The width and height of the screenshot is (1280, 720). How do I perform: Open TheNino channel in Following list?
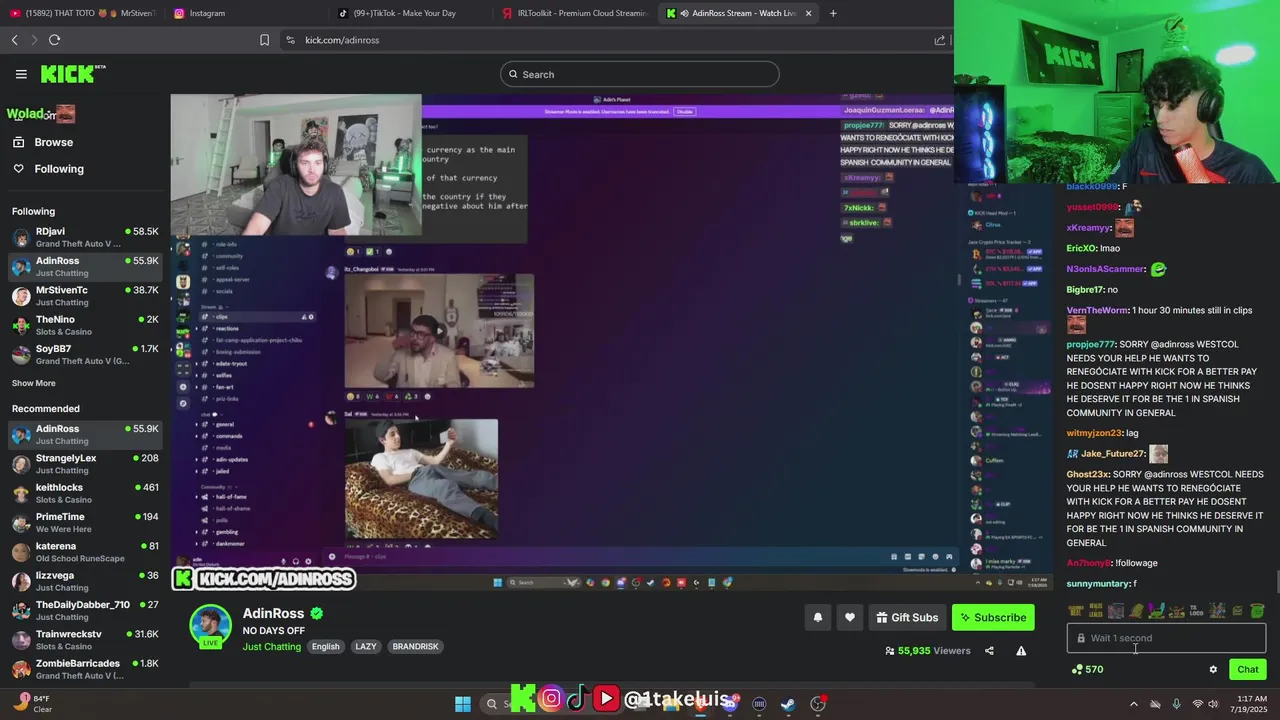(86, 325)
